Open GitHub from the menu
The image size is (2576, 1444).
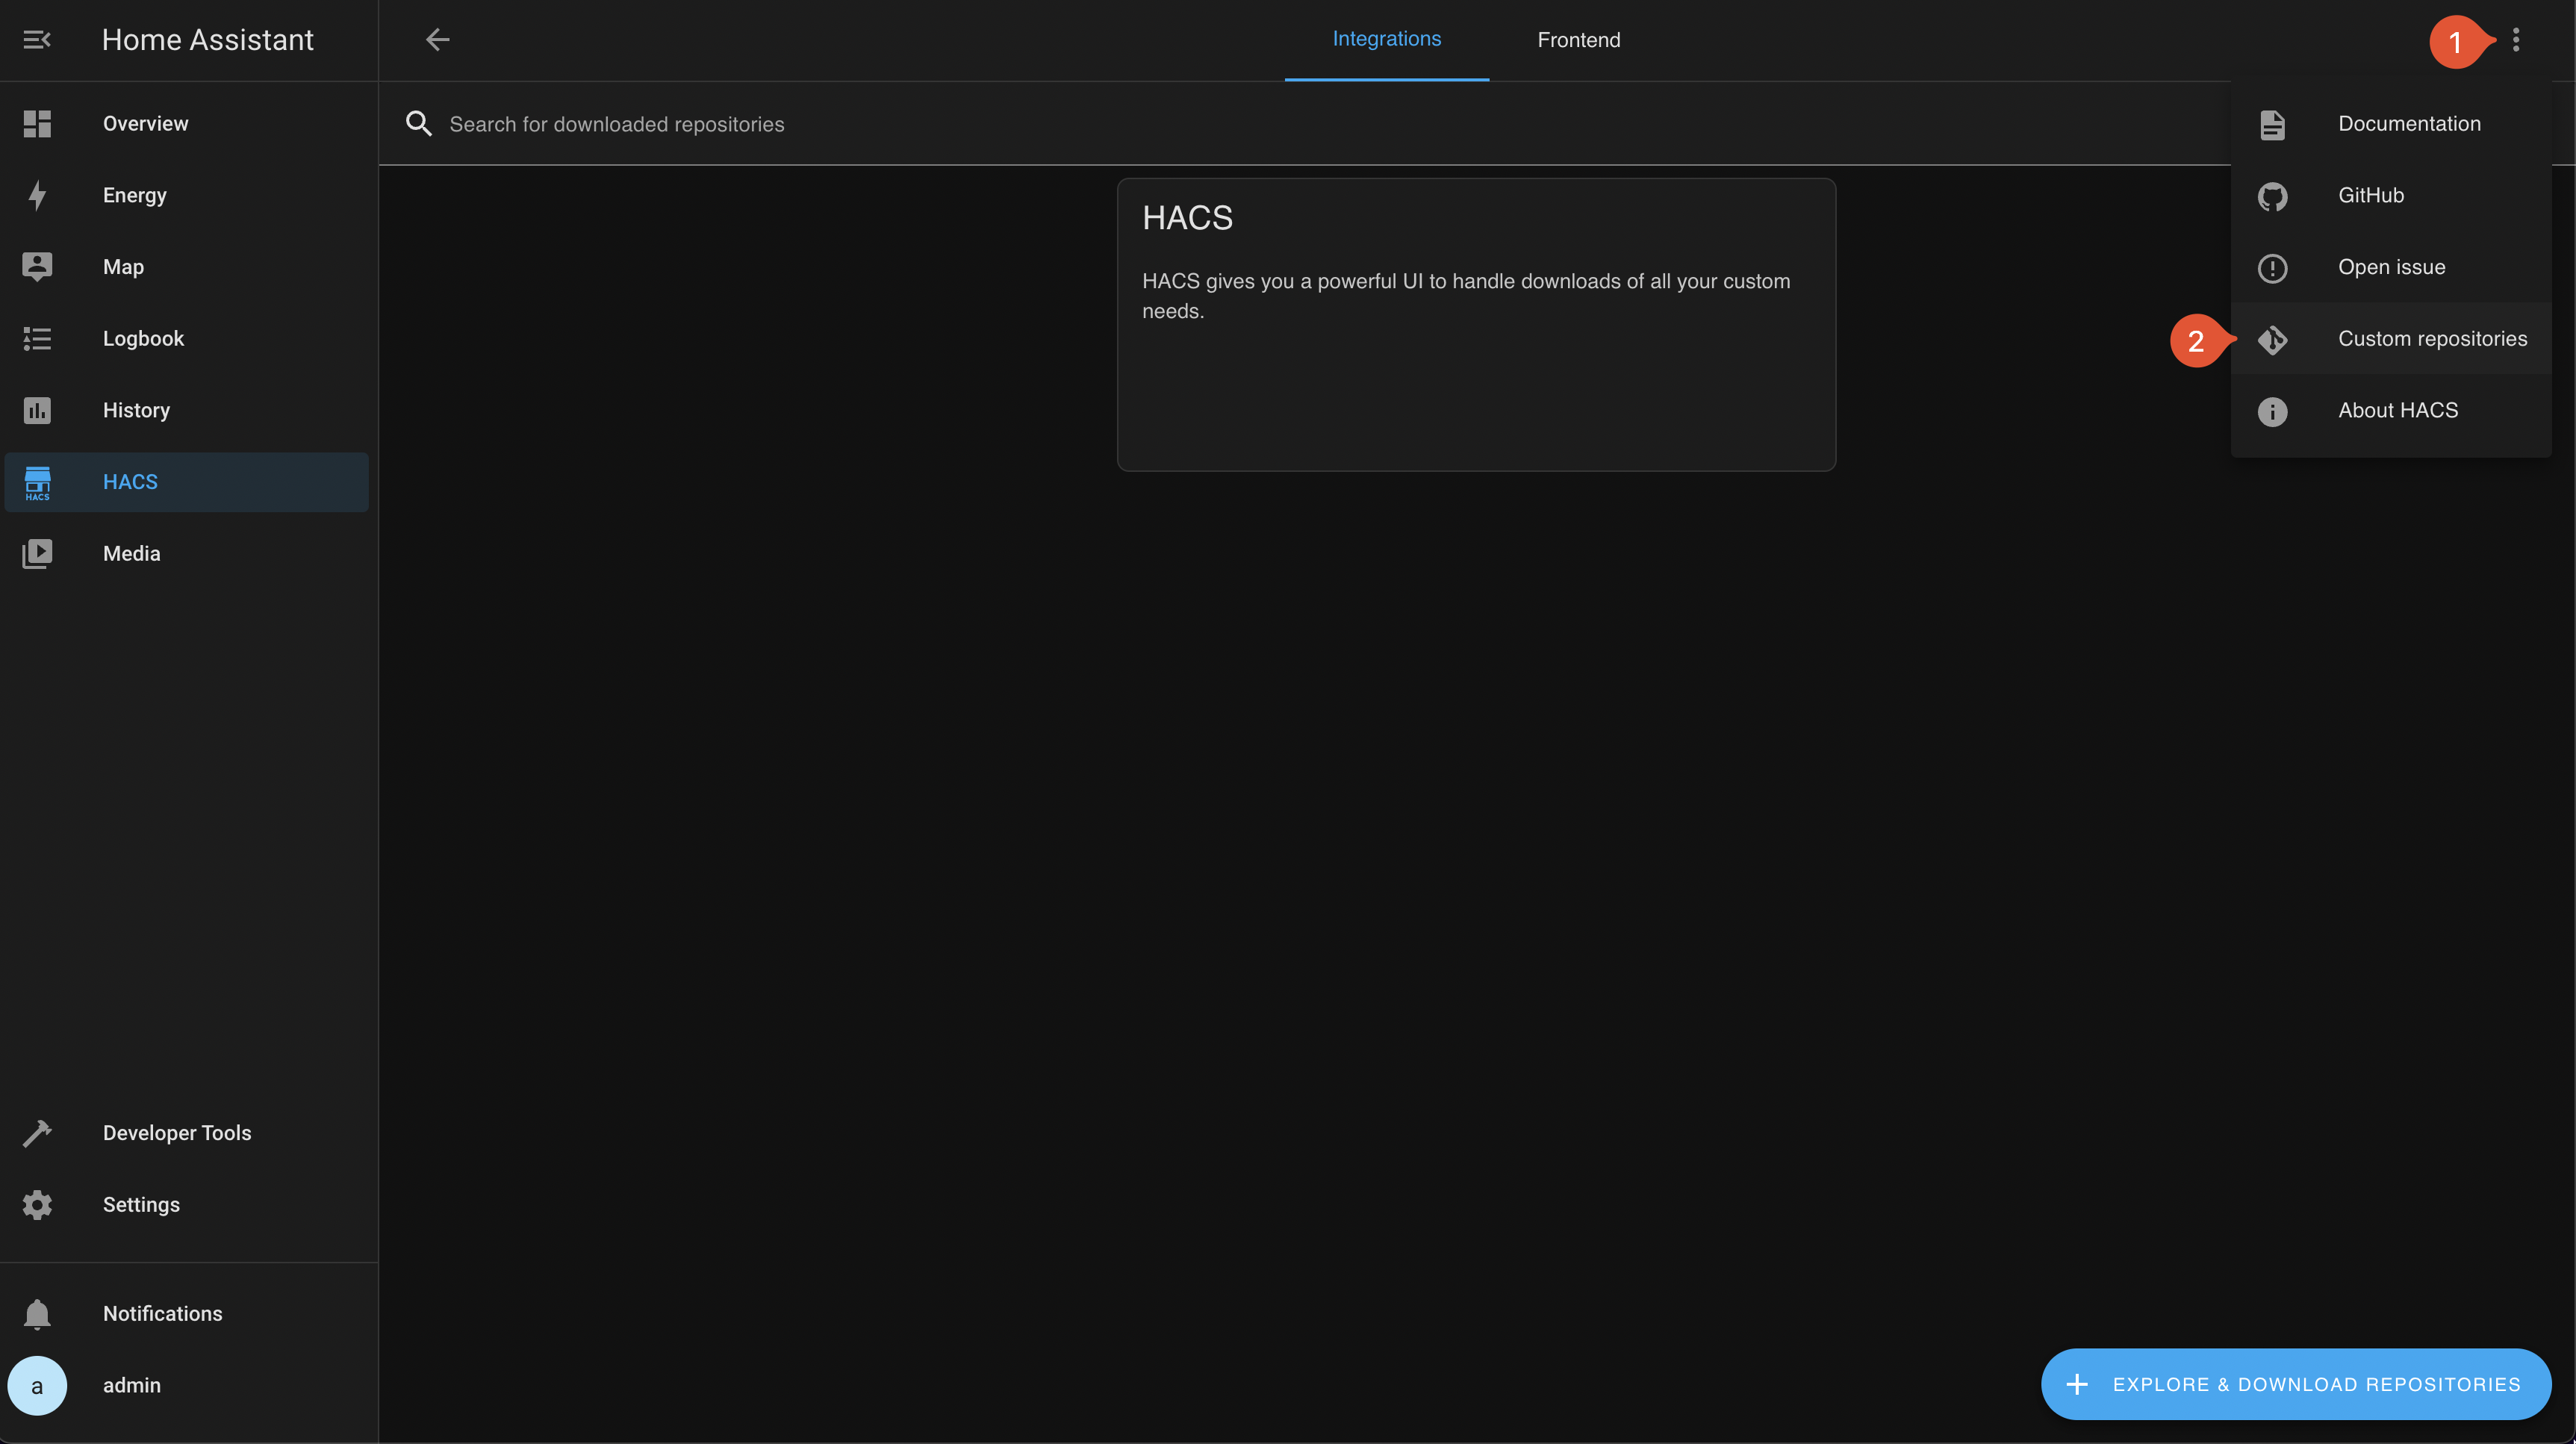point(2370,195)
